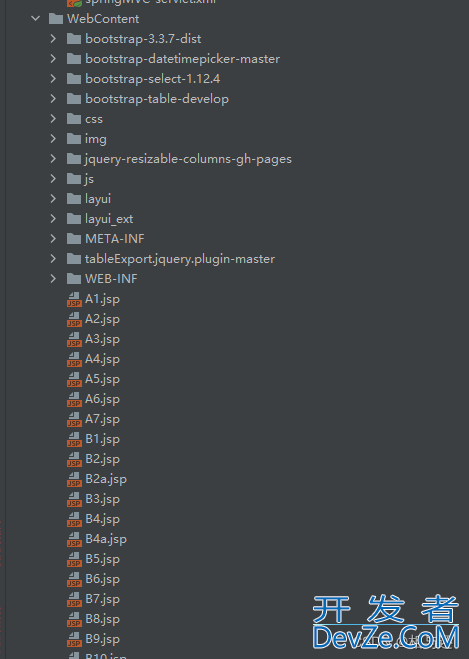Expand the META-INF folder
The height and width of the screenshot is (659, 469).
point(53,238)
